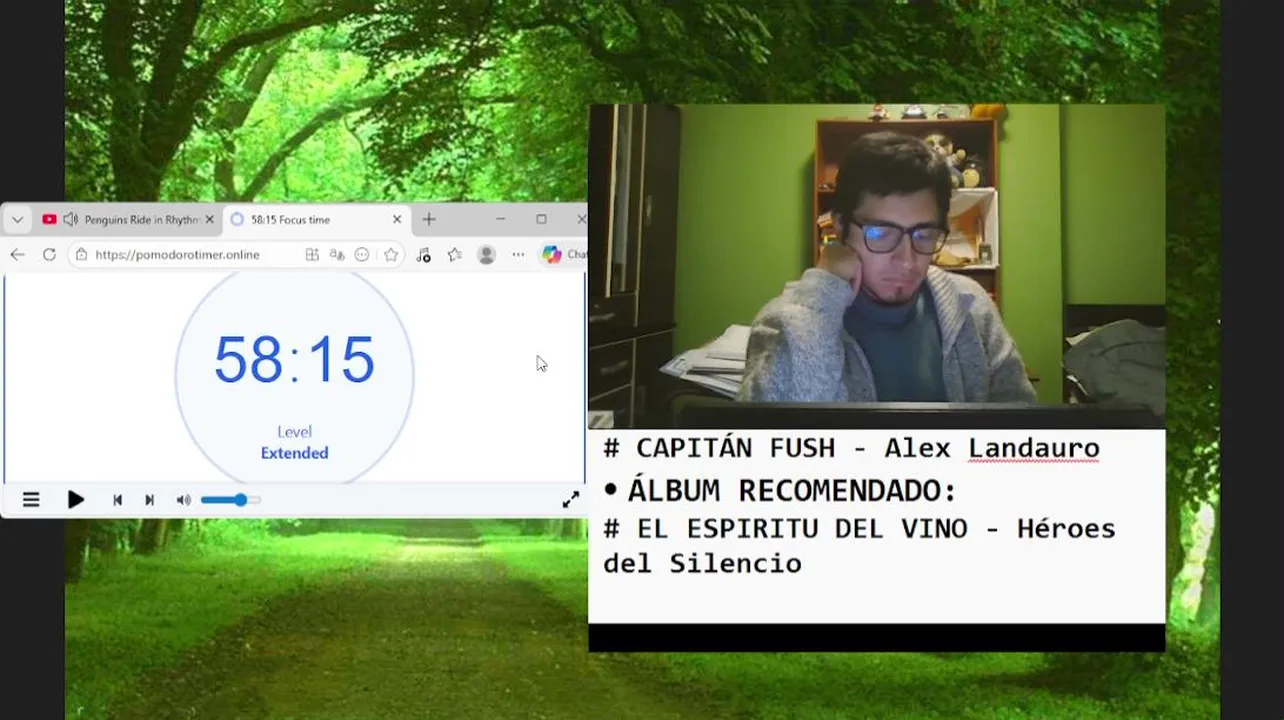Screen dimensions: 1284x720
Task: Click the pomodorotimer.online address bar URL
Action: pyautogui.click(x=177, y=255)
